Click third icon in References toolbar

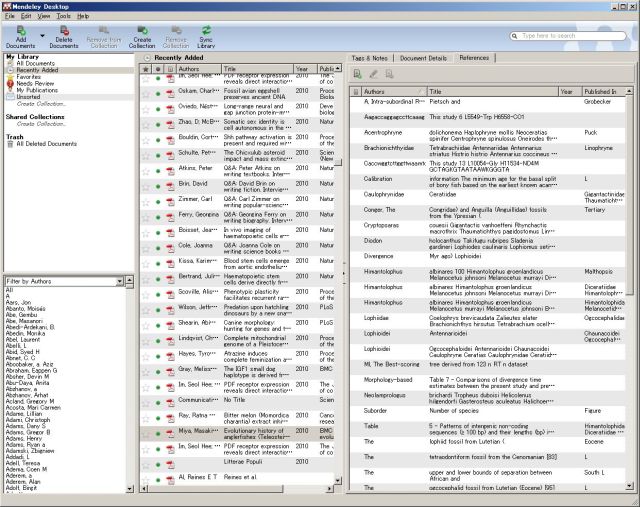(389, 74)
